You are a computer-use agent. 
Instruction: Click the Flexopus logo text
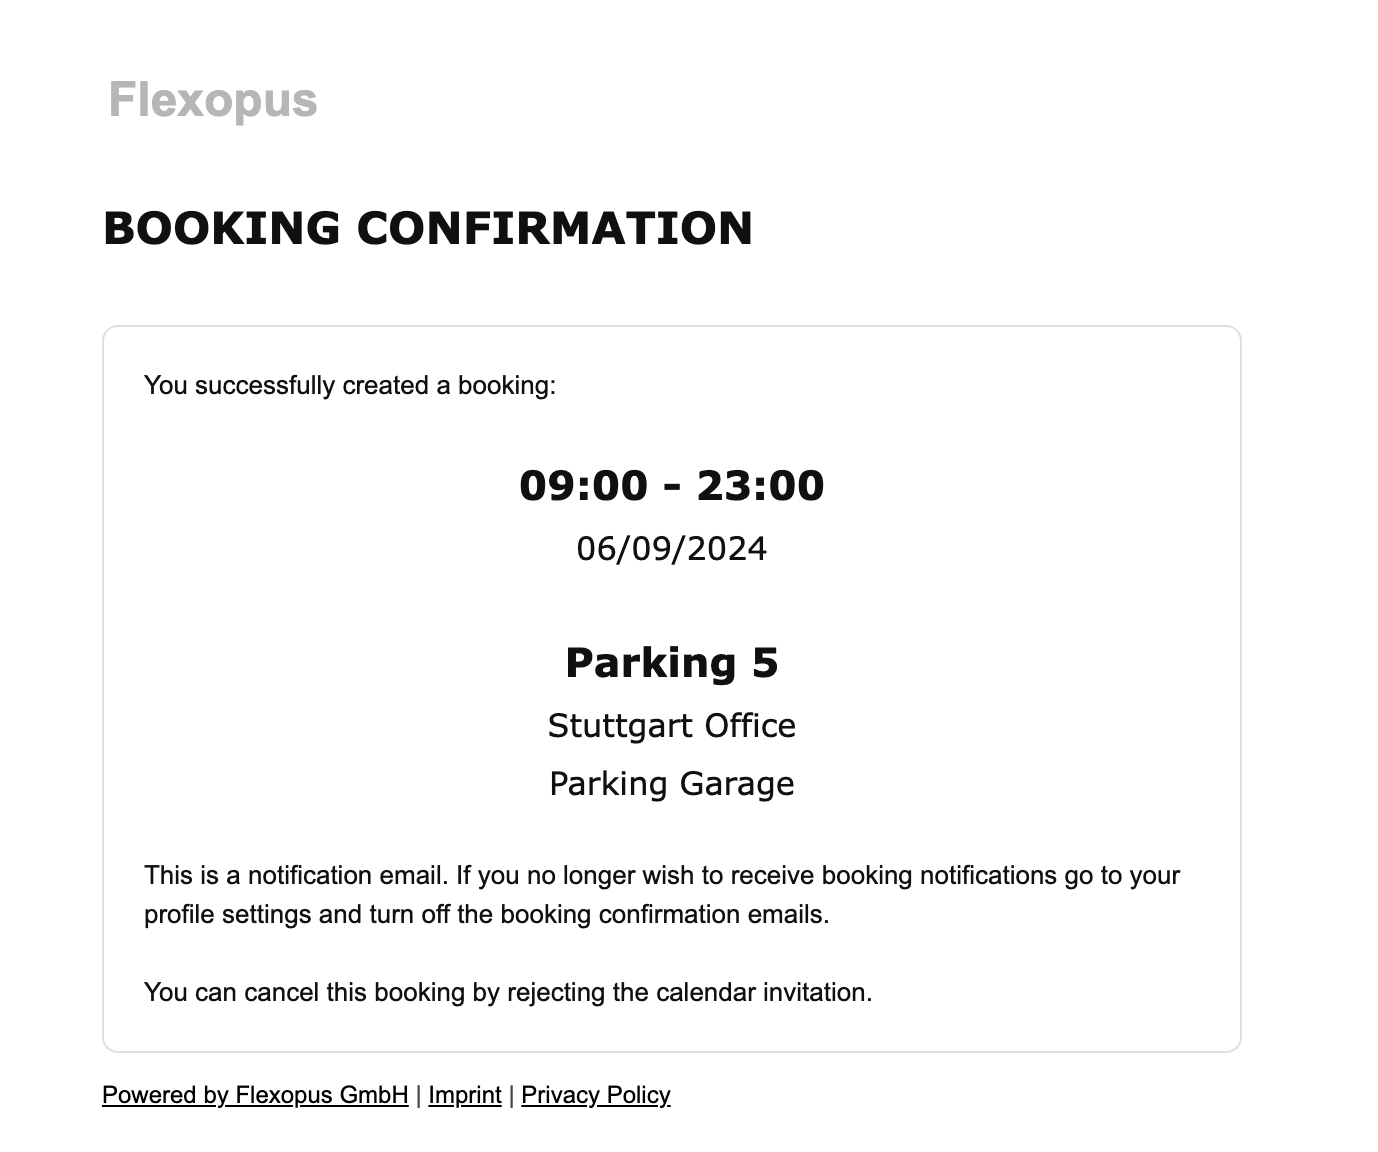point(212,100)
